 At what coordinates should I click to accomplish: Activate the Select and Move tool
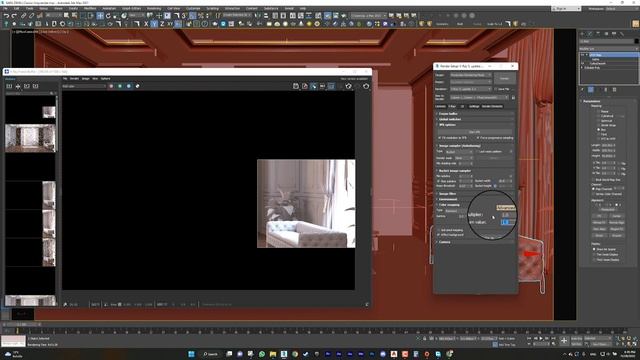[x=100, y=16]
